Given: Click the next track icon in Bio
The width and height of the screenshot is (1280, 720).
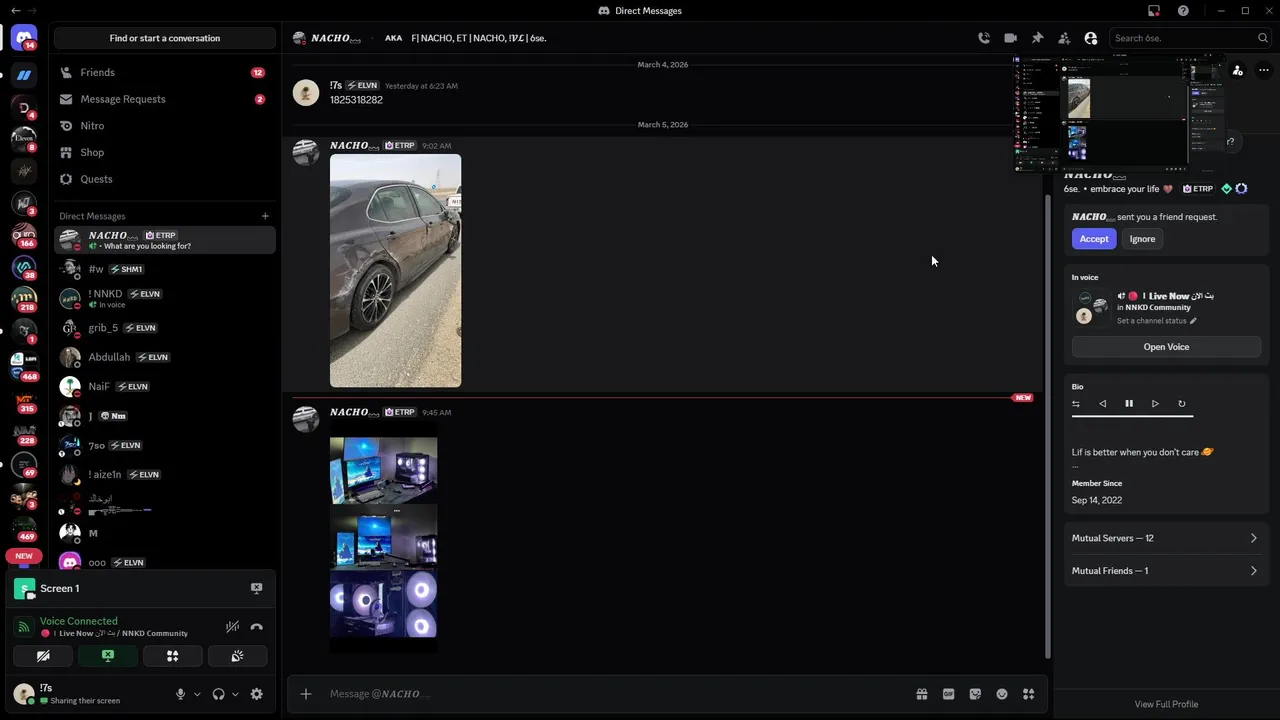Looking at the screenshot, I should coord(1155,404).
